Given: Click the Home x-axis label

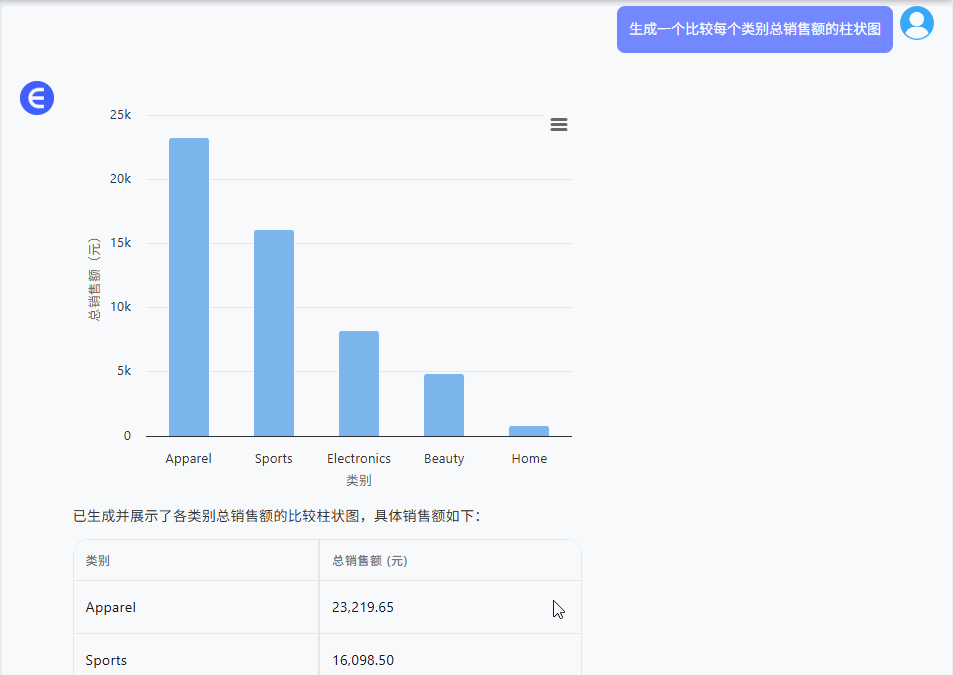Looking at the screenshot, I should (x=529, y=459).
